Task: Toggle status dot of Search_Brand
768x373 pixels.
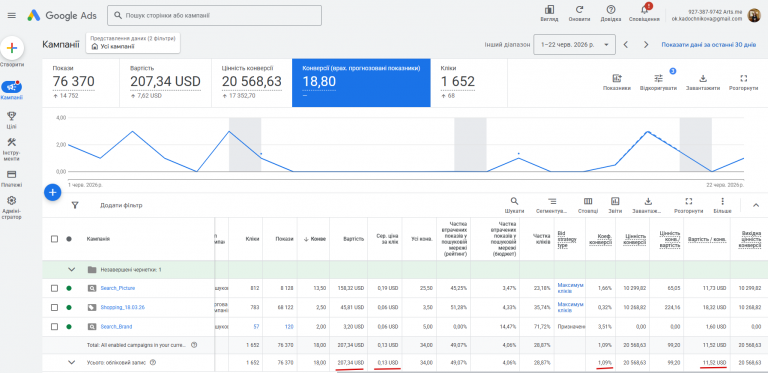Action: (x=69, y=326)
